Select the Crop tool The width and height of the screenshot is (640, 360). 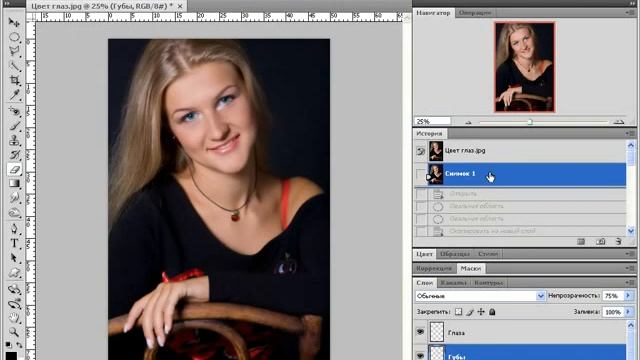pyautogui.click(x=14, y=80)
